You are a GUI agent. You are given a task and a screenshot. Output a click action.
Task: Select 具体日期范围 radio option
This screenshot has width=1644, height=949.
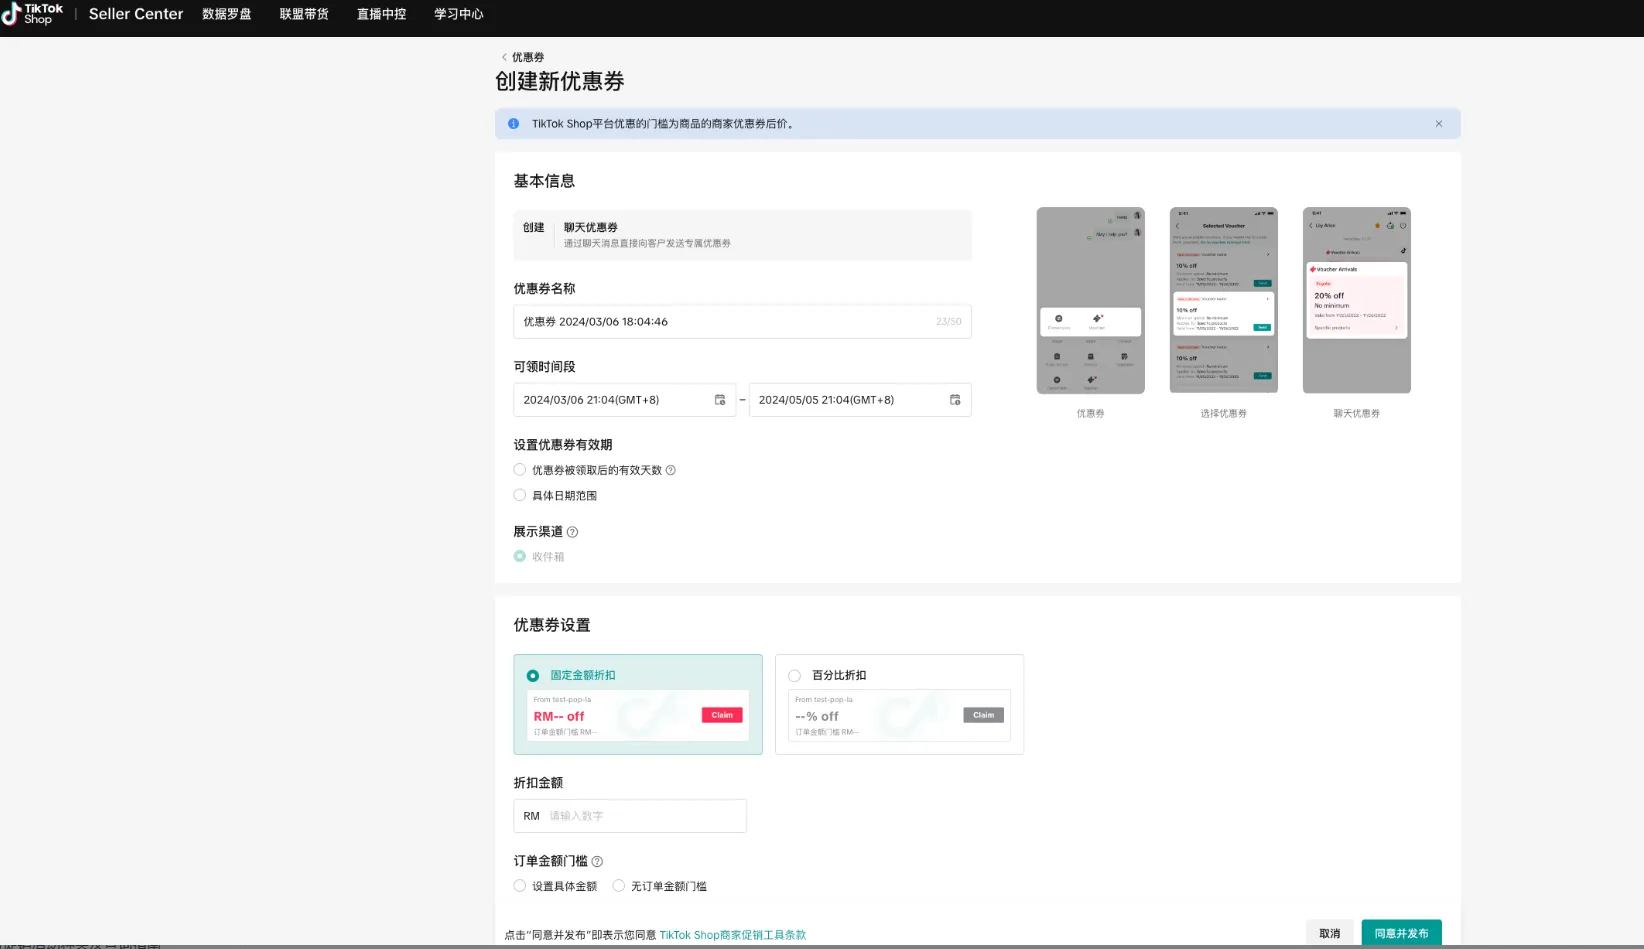pyautogui.click(x=520, y=495)
